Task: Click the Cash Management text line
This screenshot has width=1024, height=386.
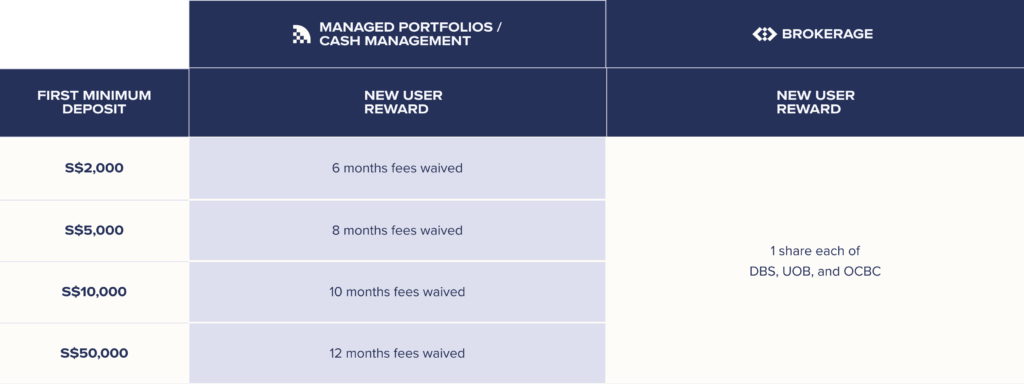Action: (394, 40)
